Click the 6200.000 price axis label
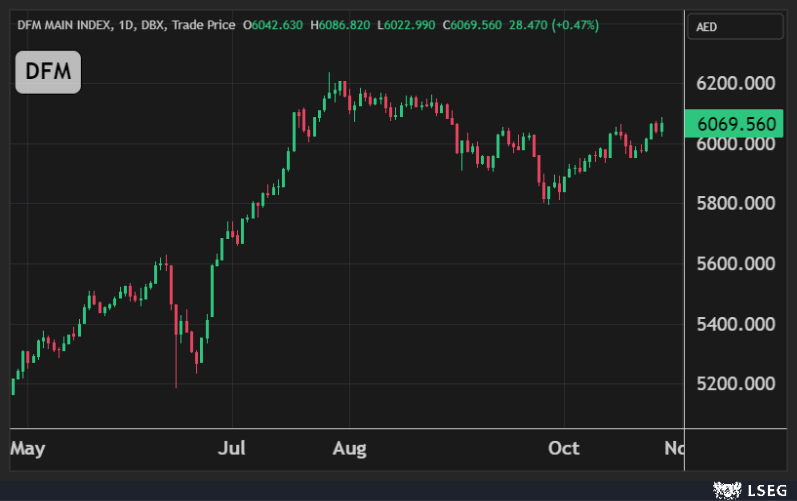Image resolution: width=797 pixels, height=501 pixels. coord(735,84)
